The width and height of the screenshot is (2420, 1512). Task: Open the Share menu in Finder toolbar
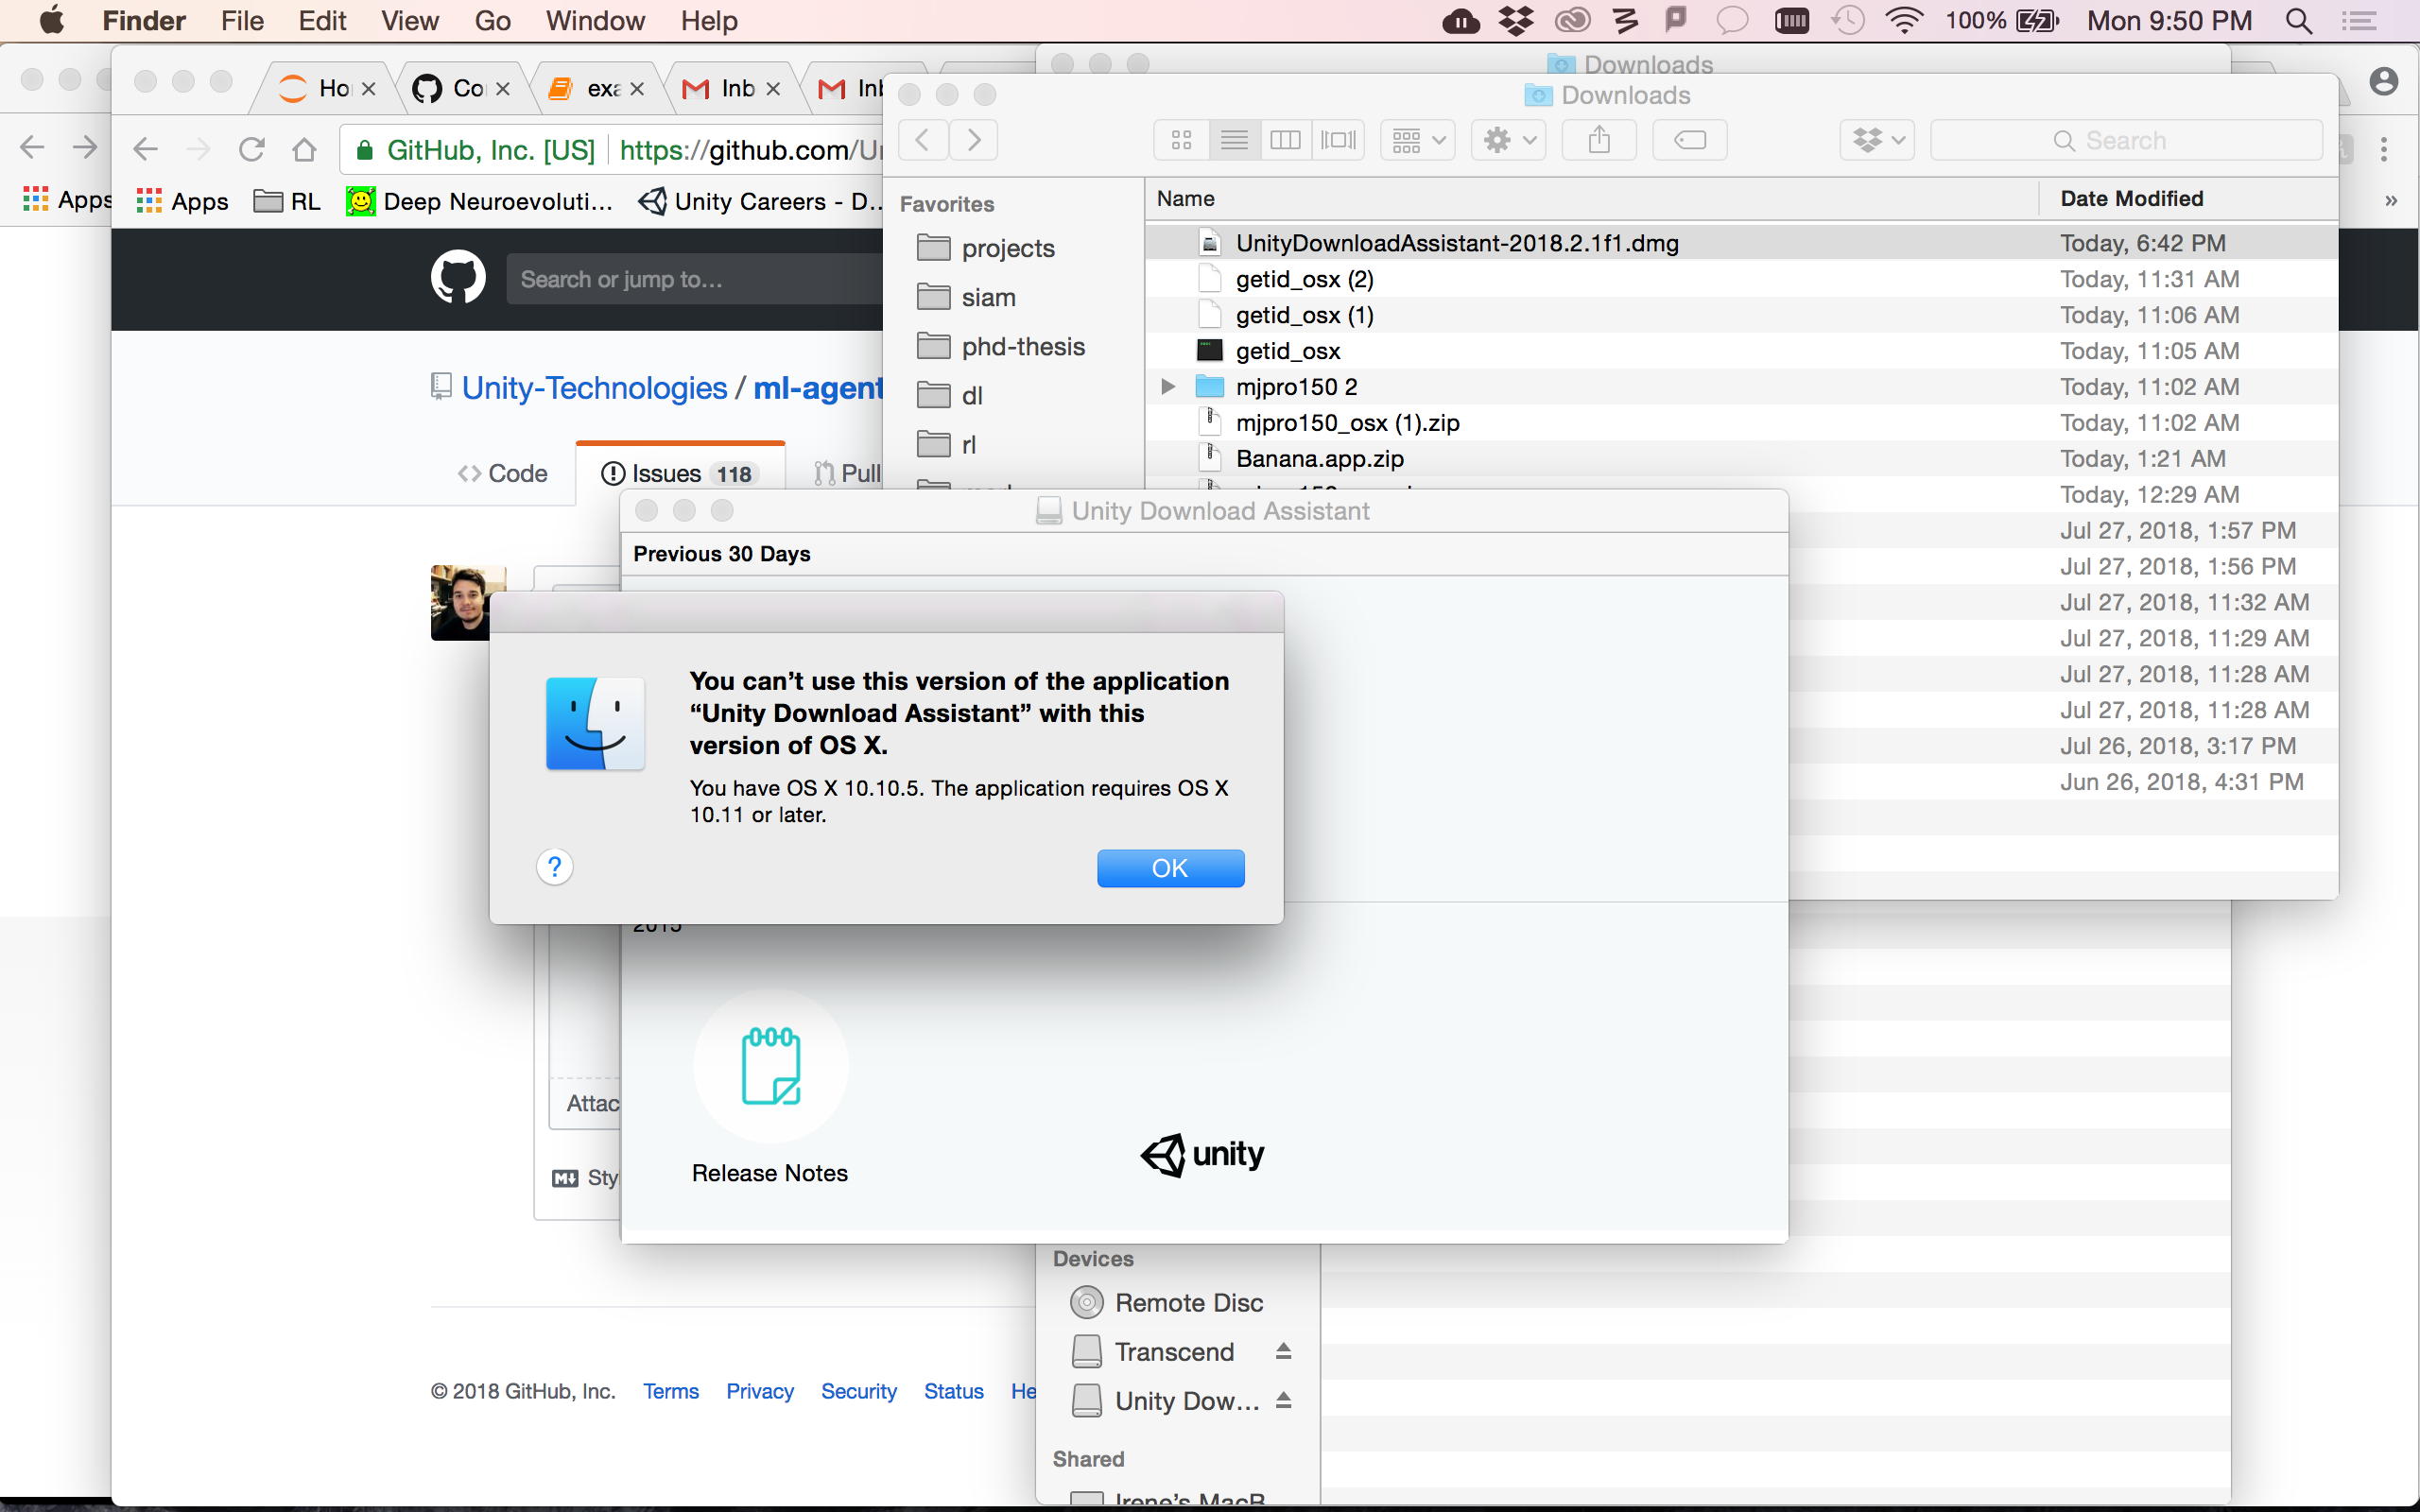click(x=1598, y=140)
